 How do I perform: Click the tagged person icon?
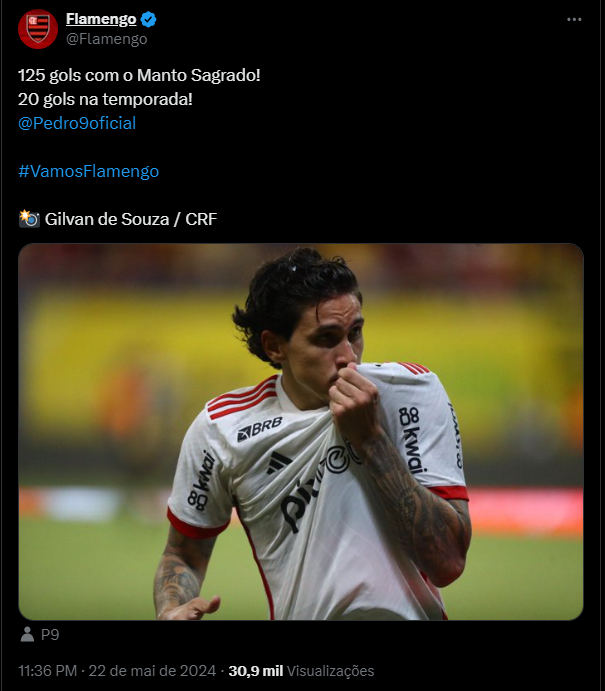click(27, 634)
